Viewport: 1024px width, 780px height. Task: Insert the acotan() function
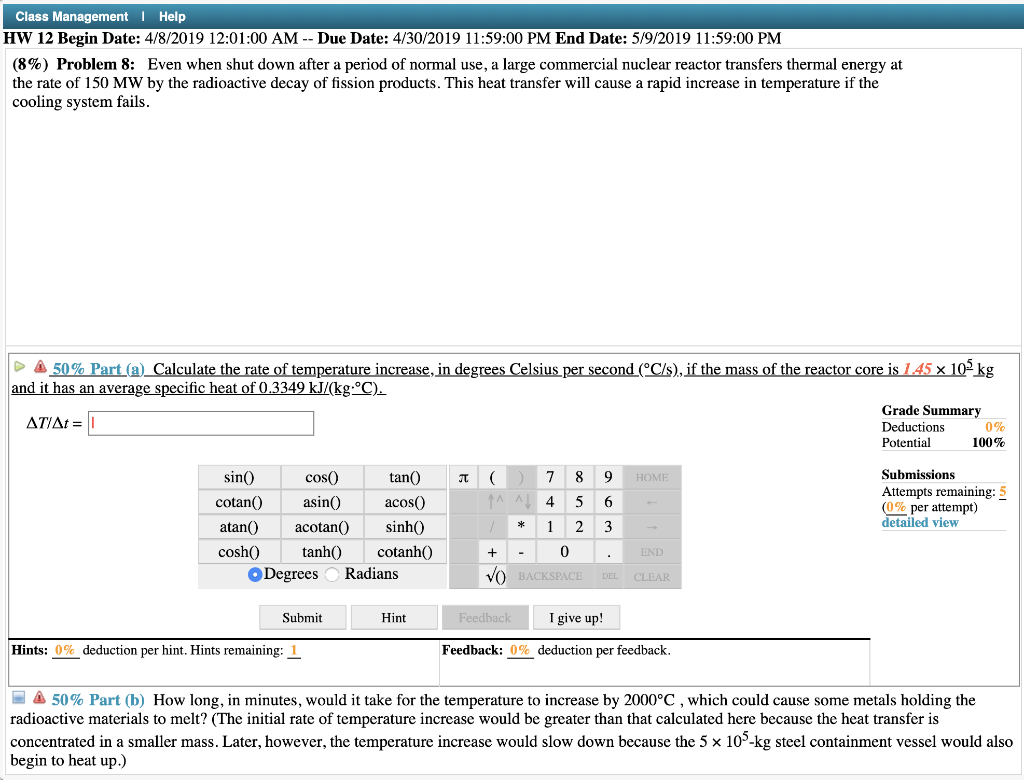click(x=322, y=527)
